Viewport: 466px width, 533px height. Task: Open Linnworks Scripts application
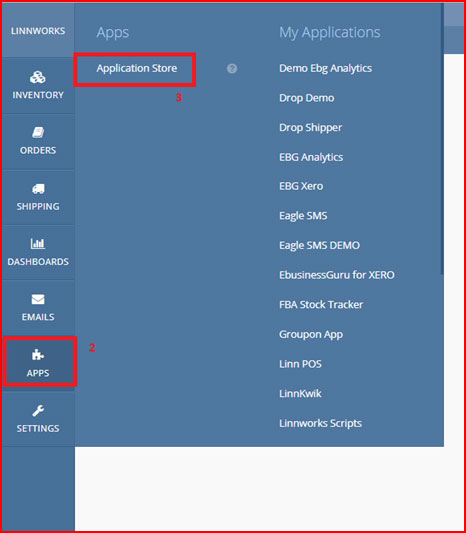tap(320, 424)
